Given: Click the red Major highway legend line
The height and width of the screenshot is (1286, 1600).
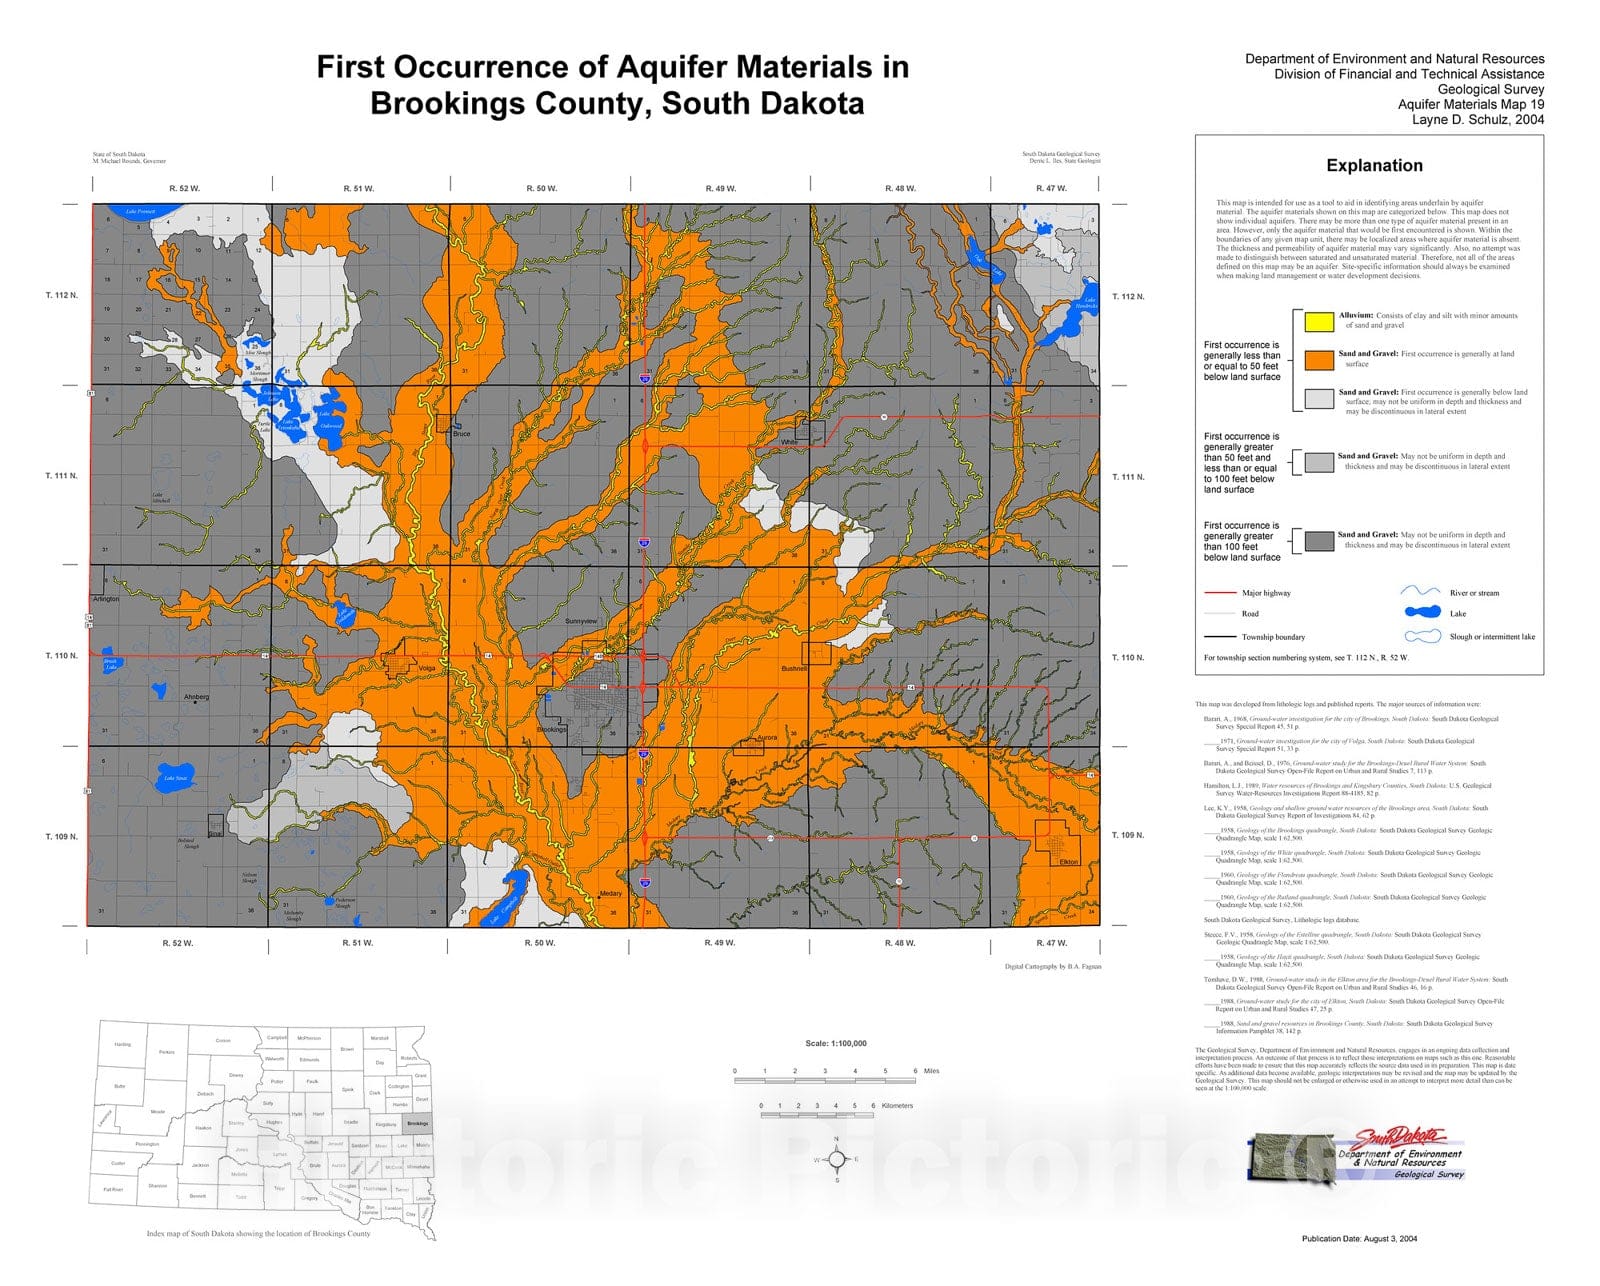Looking at the screenshot, I should coord(1220,593).
